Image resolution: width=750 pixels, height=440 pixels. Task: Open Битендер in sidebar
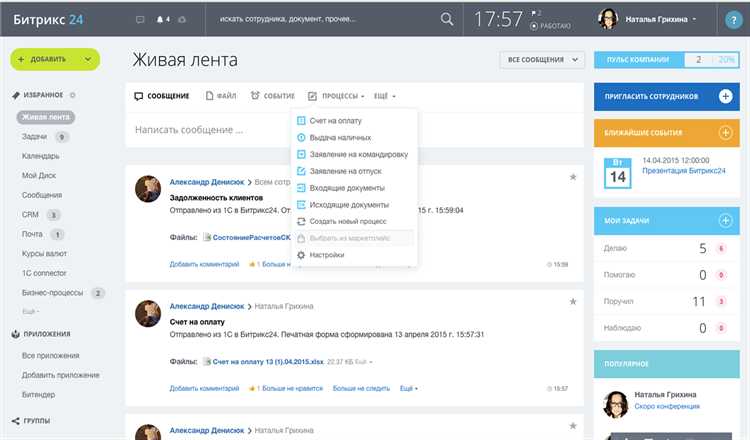38,395
